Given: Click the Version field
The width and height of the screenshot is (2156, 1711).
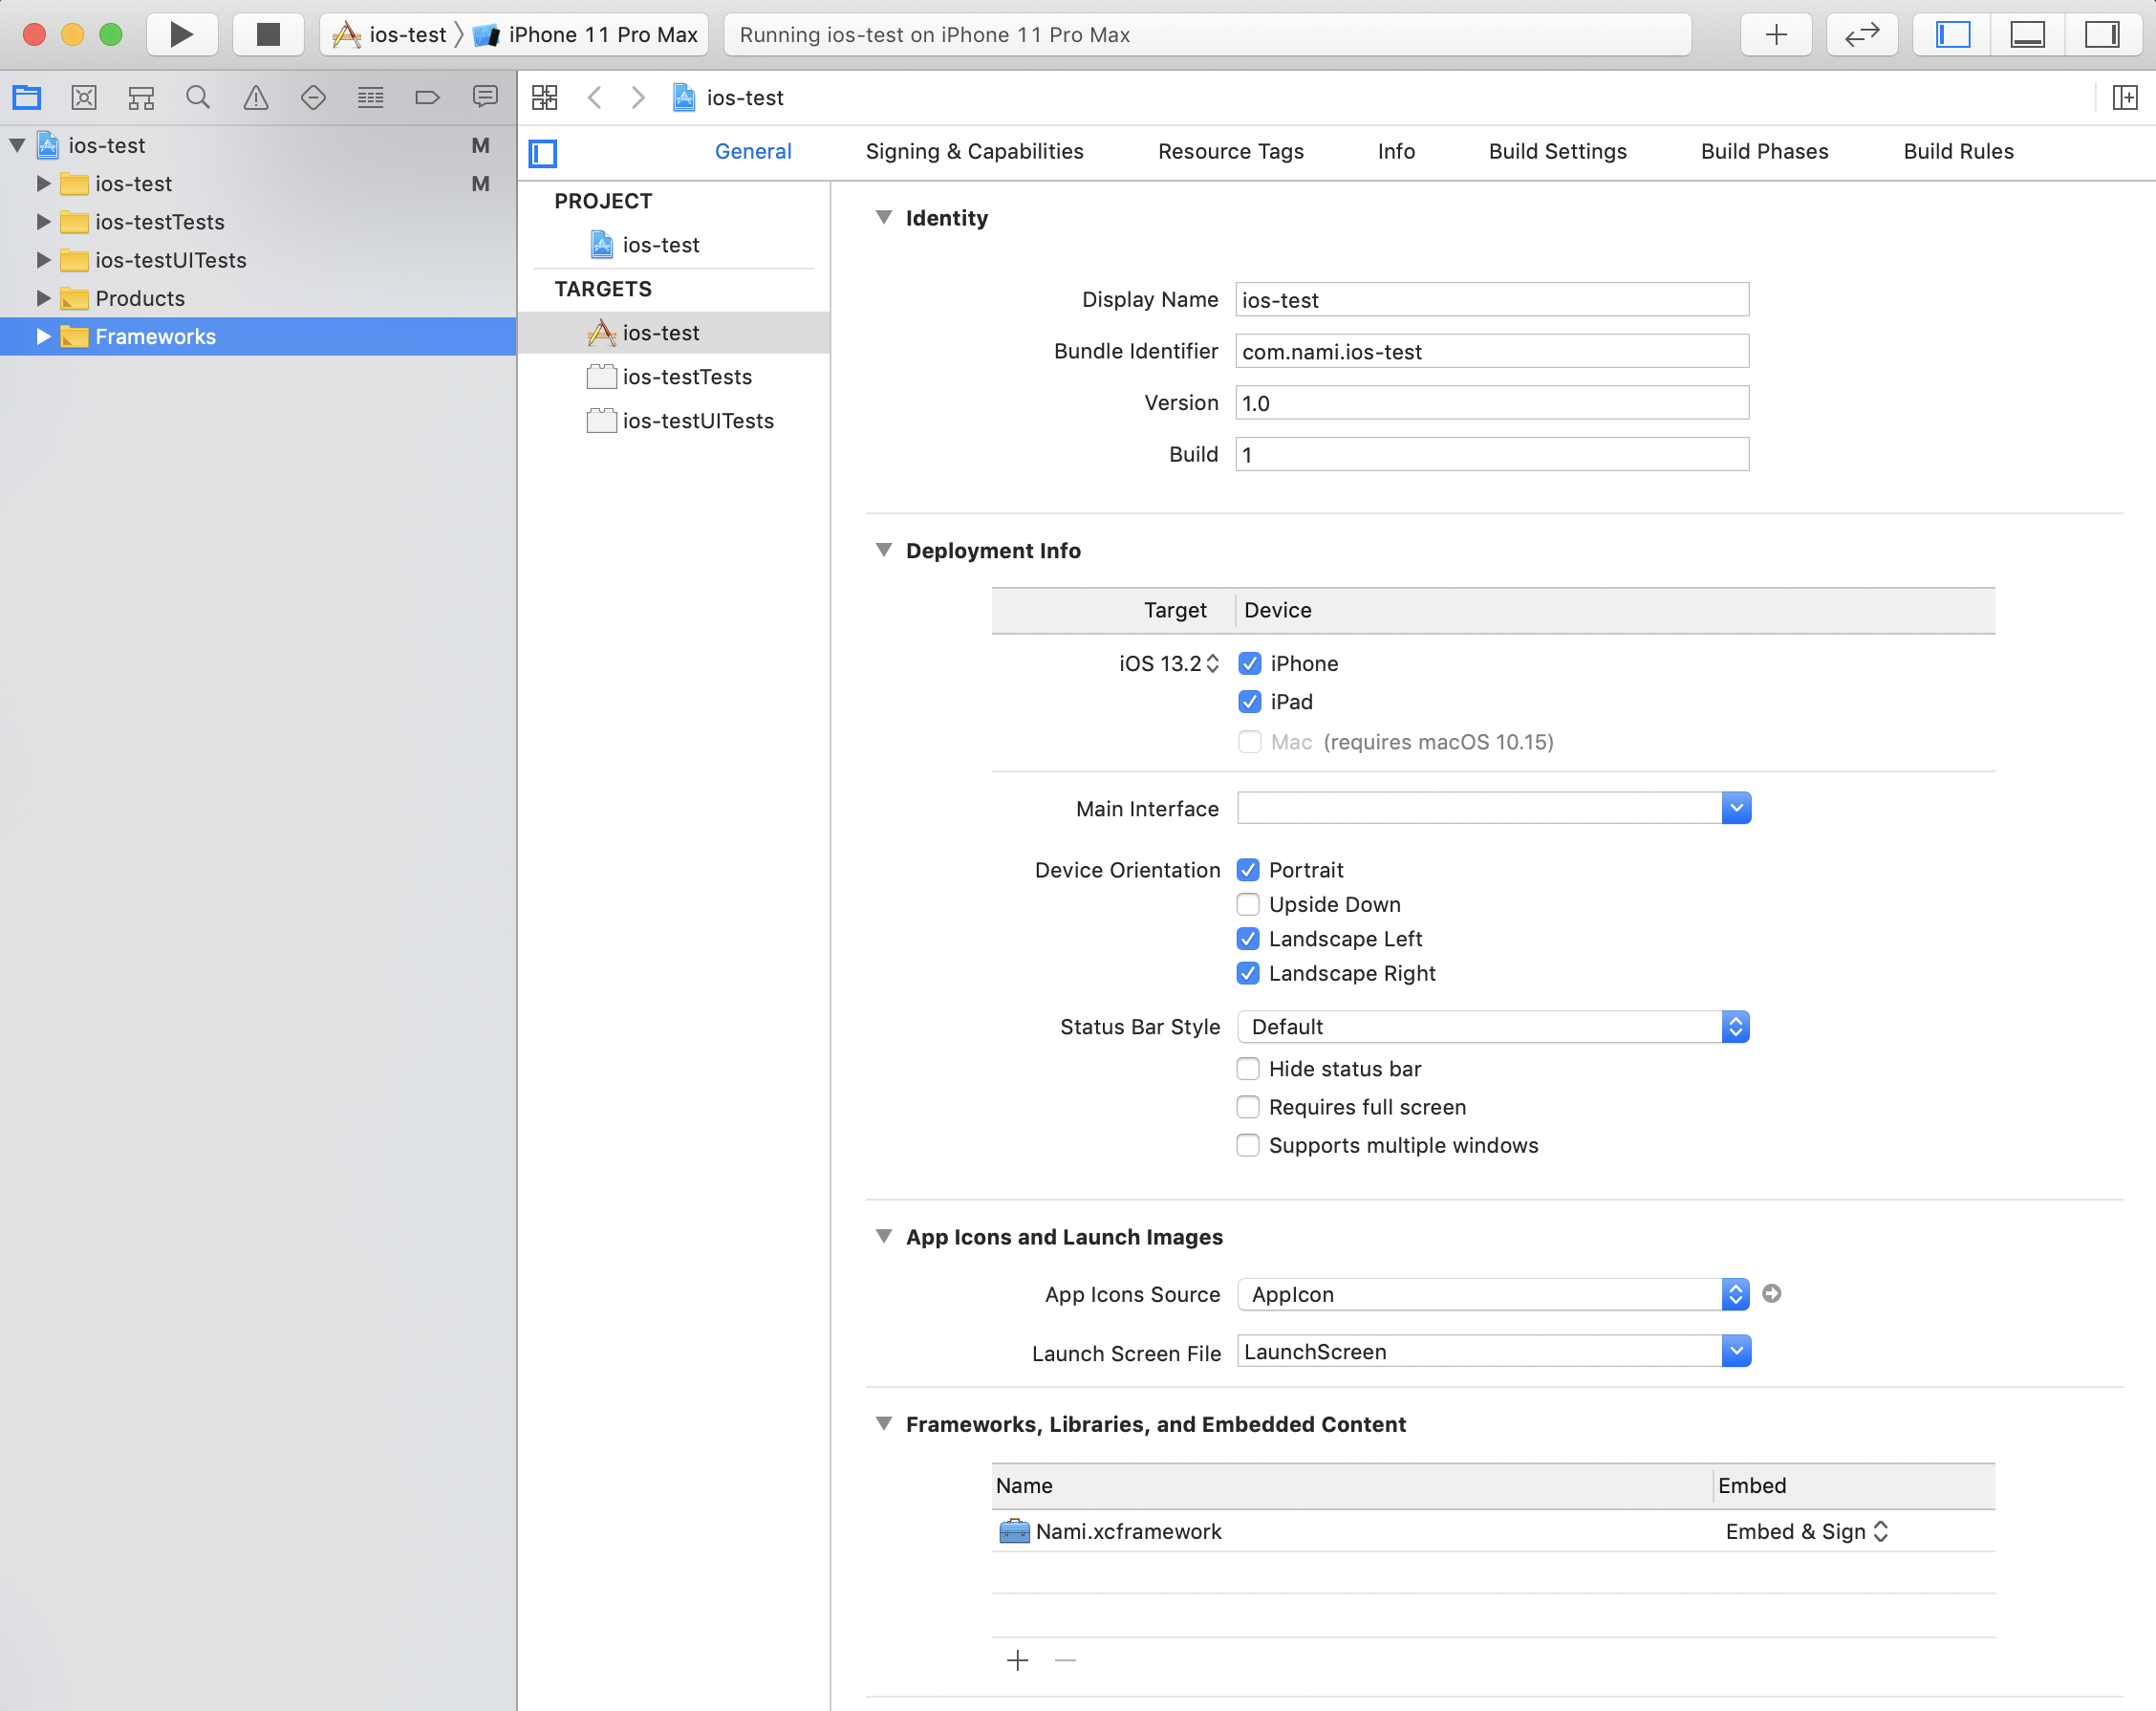Looking at the screenshot, I should tap(1492, 403).
